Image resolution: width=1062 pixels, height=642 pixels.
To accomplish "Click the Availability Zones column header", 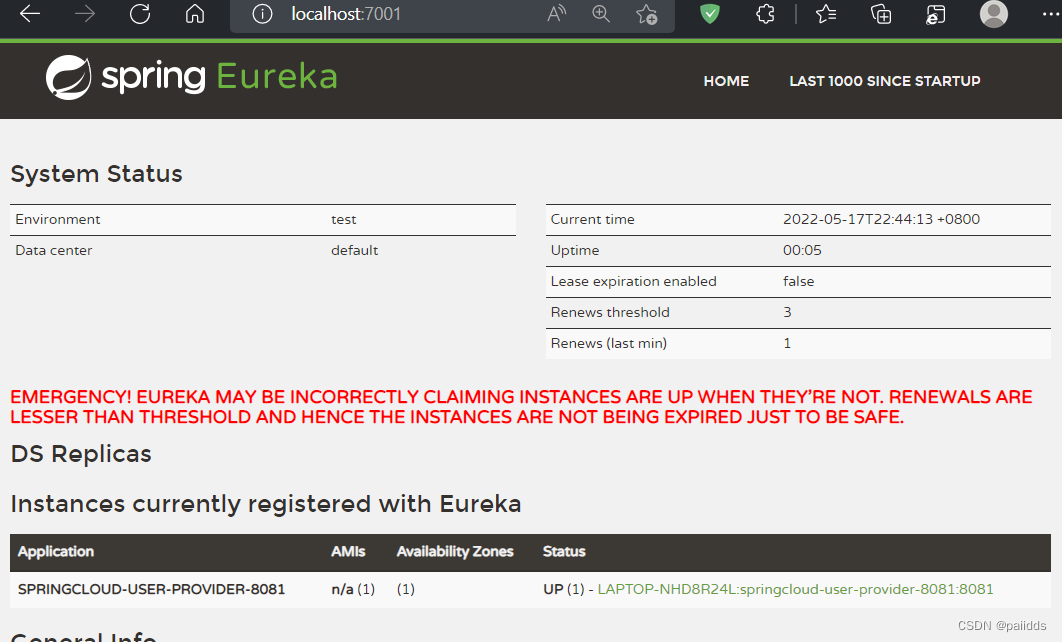I will tap(455, 552).
